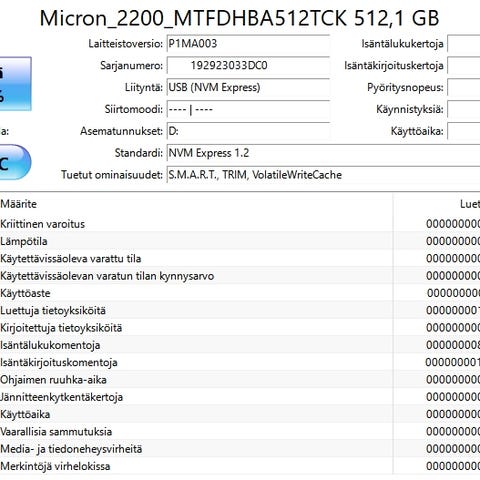The width and height of the screenshot is (480, 480).
Task: Select the Kirjoitettuja tietoyksiköitä row
Action: 240,328
